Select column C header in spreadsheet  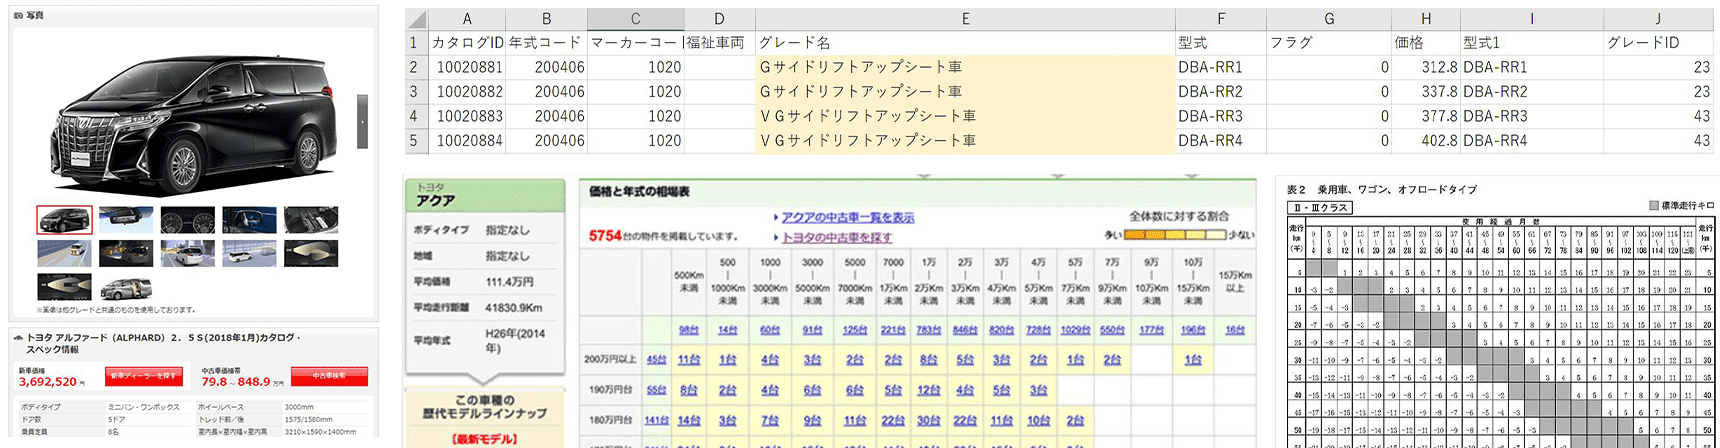(x=635, y=19)
